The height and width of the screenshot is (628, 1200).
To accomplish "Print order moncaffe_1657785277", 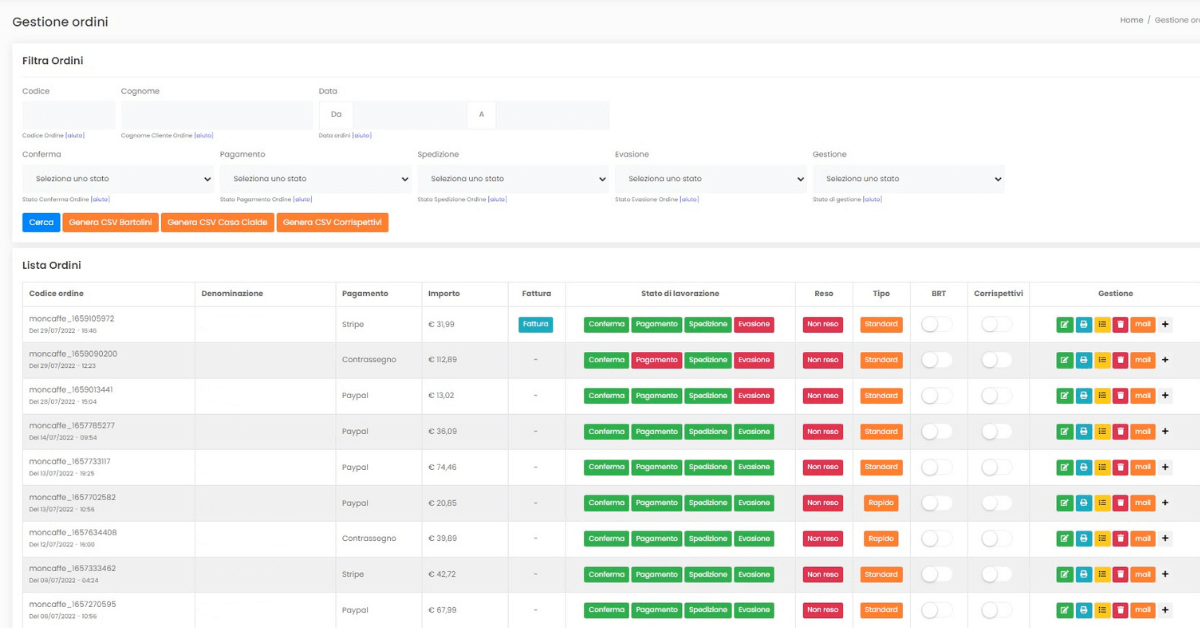I will (1083, 432).
